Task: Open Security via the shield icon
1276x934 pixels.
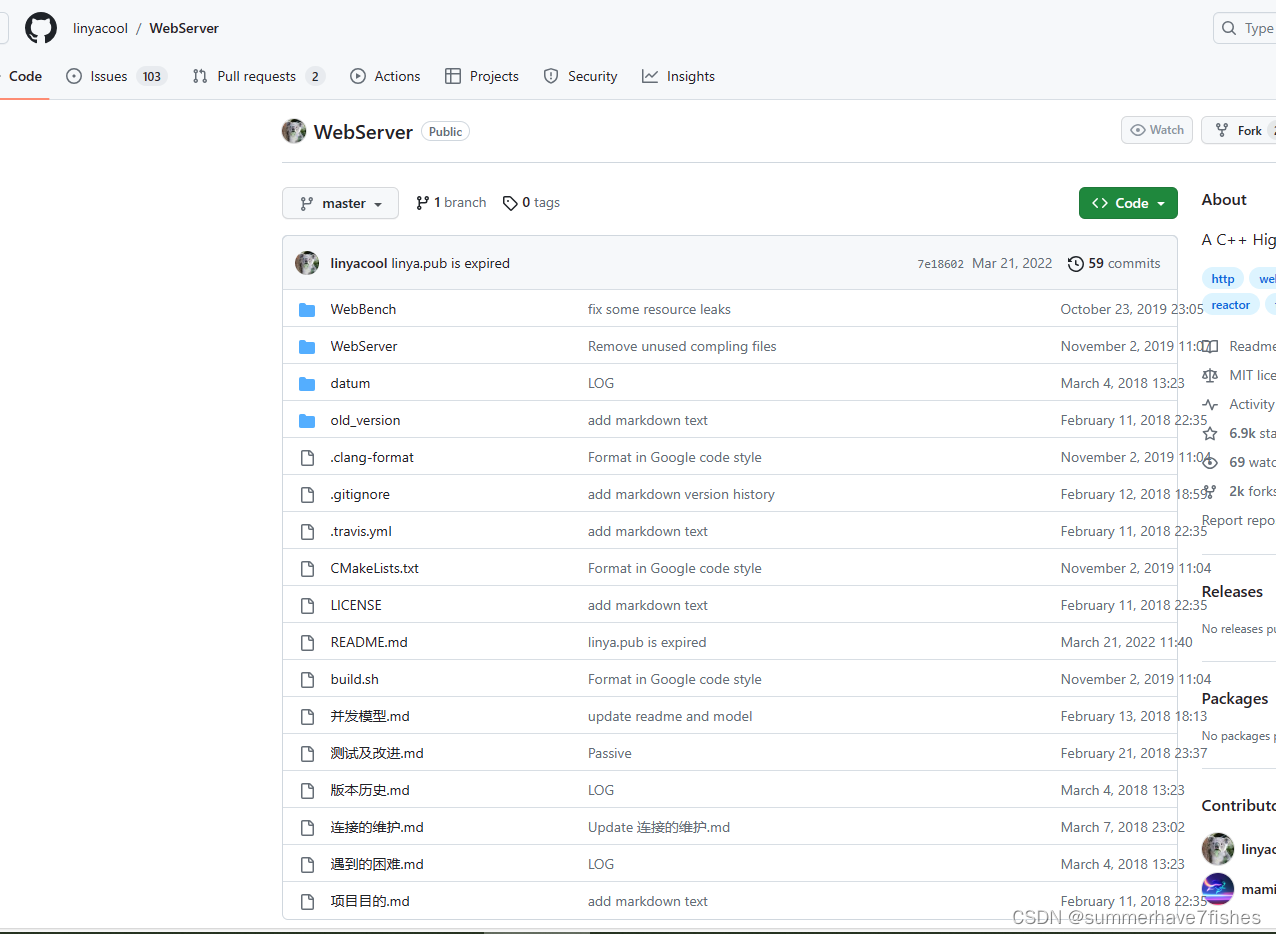Action: tap(551, 76)
